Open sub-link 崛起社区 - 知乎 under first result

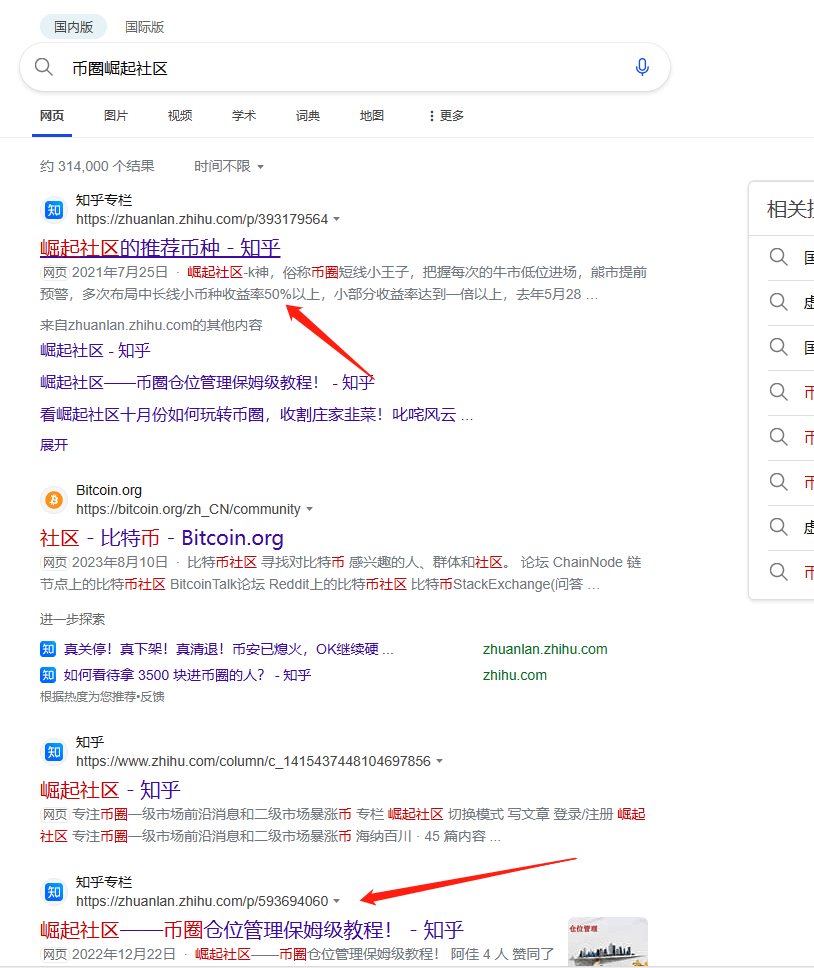coord(95,351)
